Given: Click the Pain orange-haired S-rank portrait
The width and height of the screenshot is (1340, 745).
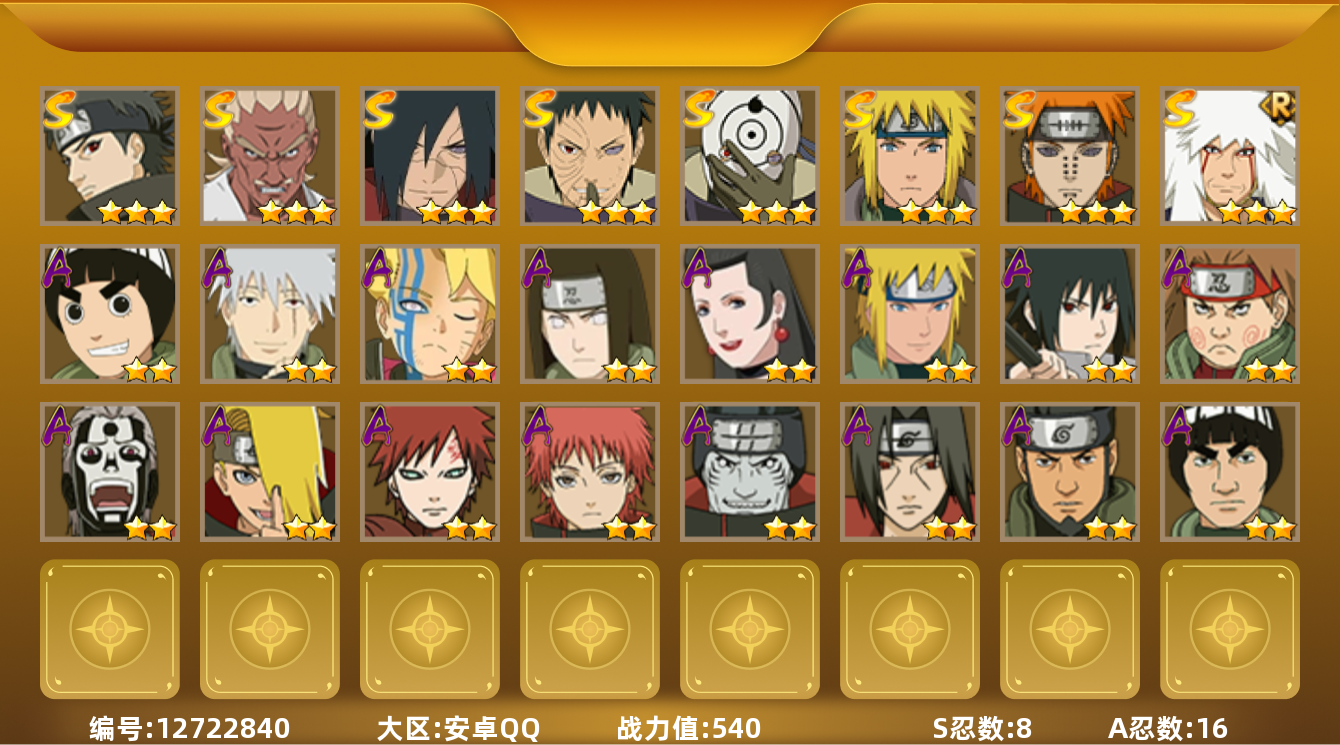Looking at the screenshot, I should [x=1070, y=156].
